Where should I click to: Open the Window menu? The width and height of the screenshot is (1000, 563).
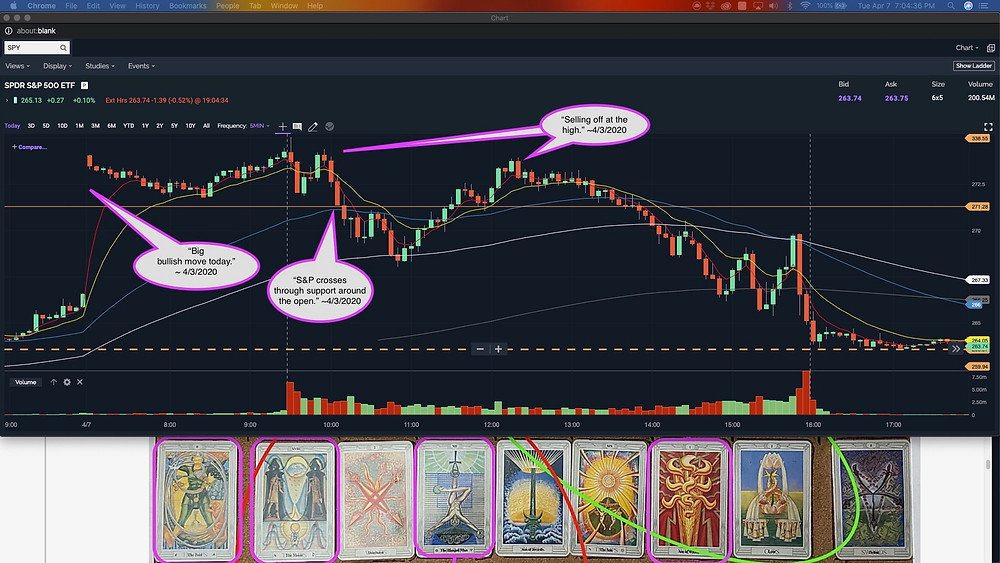click(284, 6)
